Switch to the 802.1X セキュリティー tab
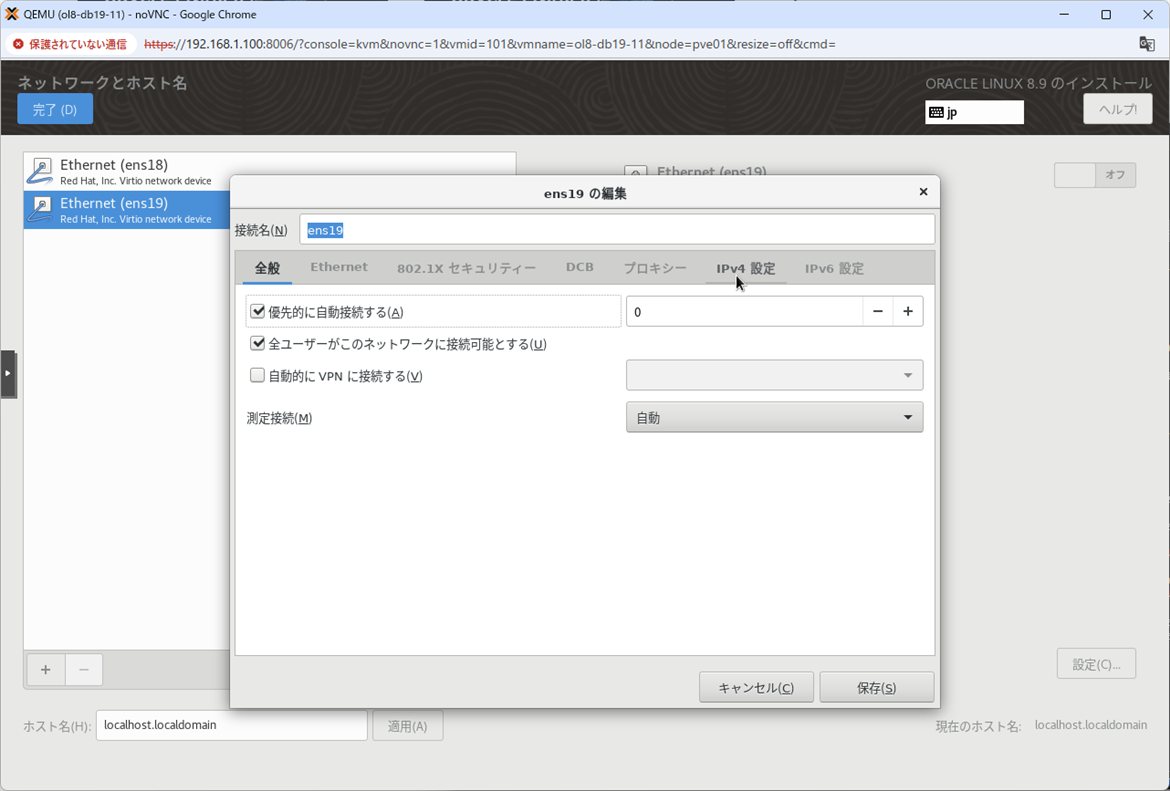 [466, 268]
